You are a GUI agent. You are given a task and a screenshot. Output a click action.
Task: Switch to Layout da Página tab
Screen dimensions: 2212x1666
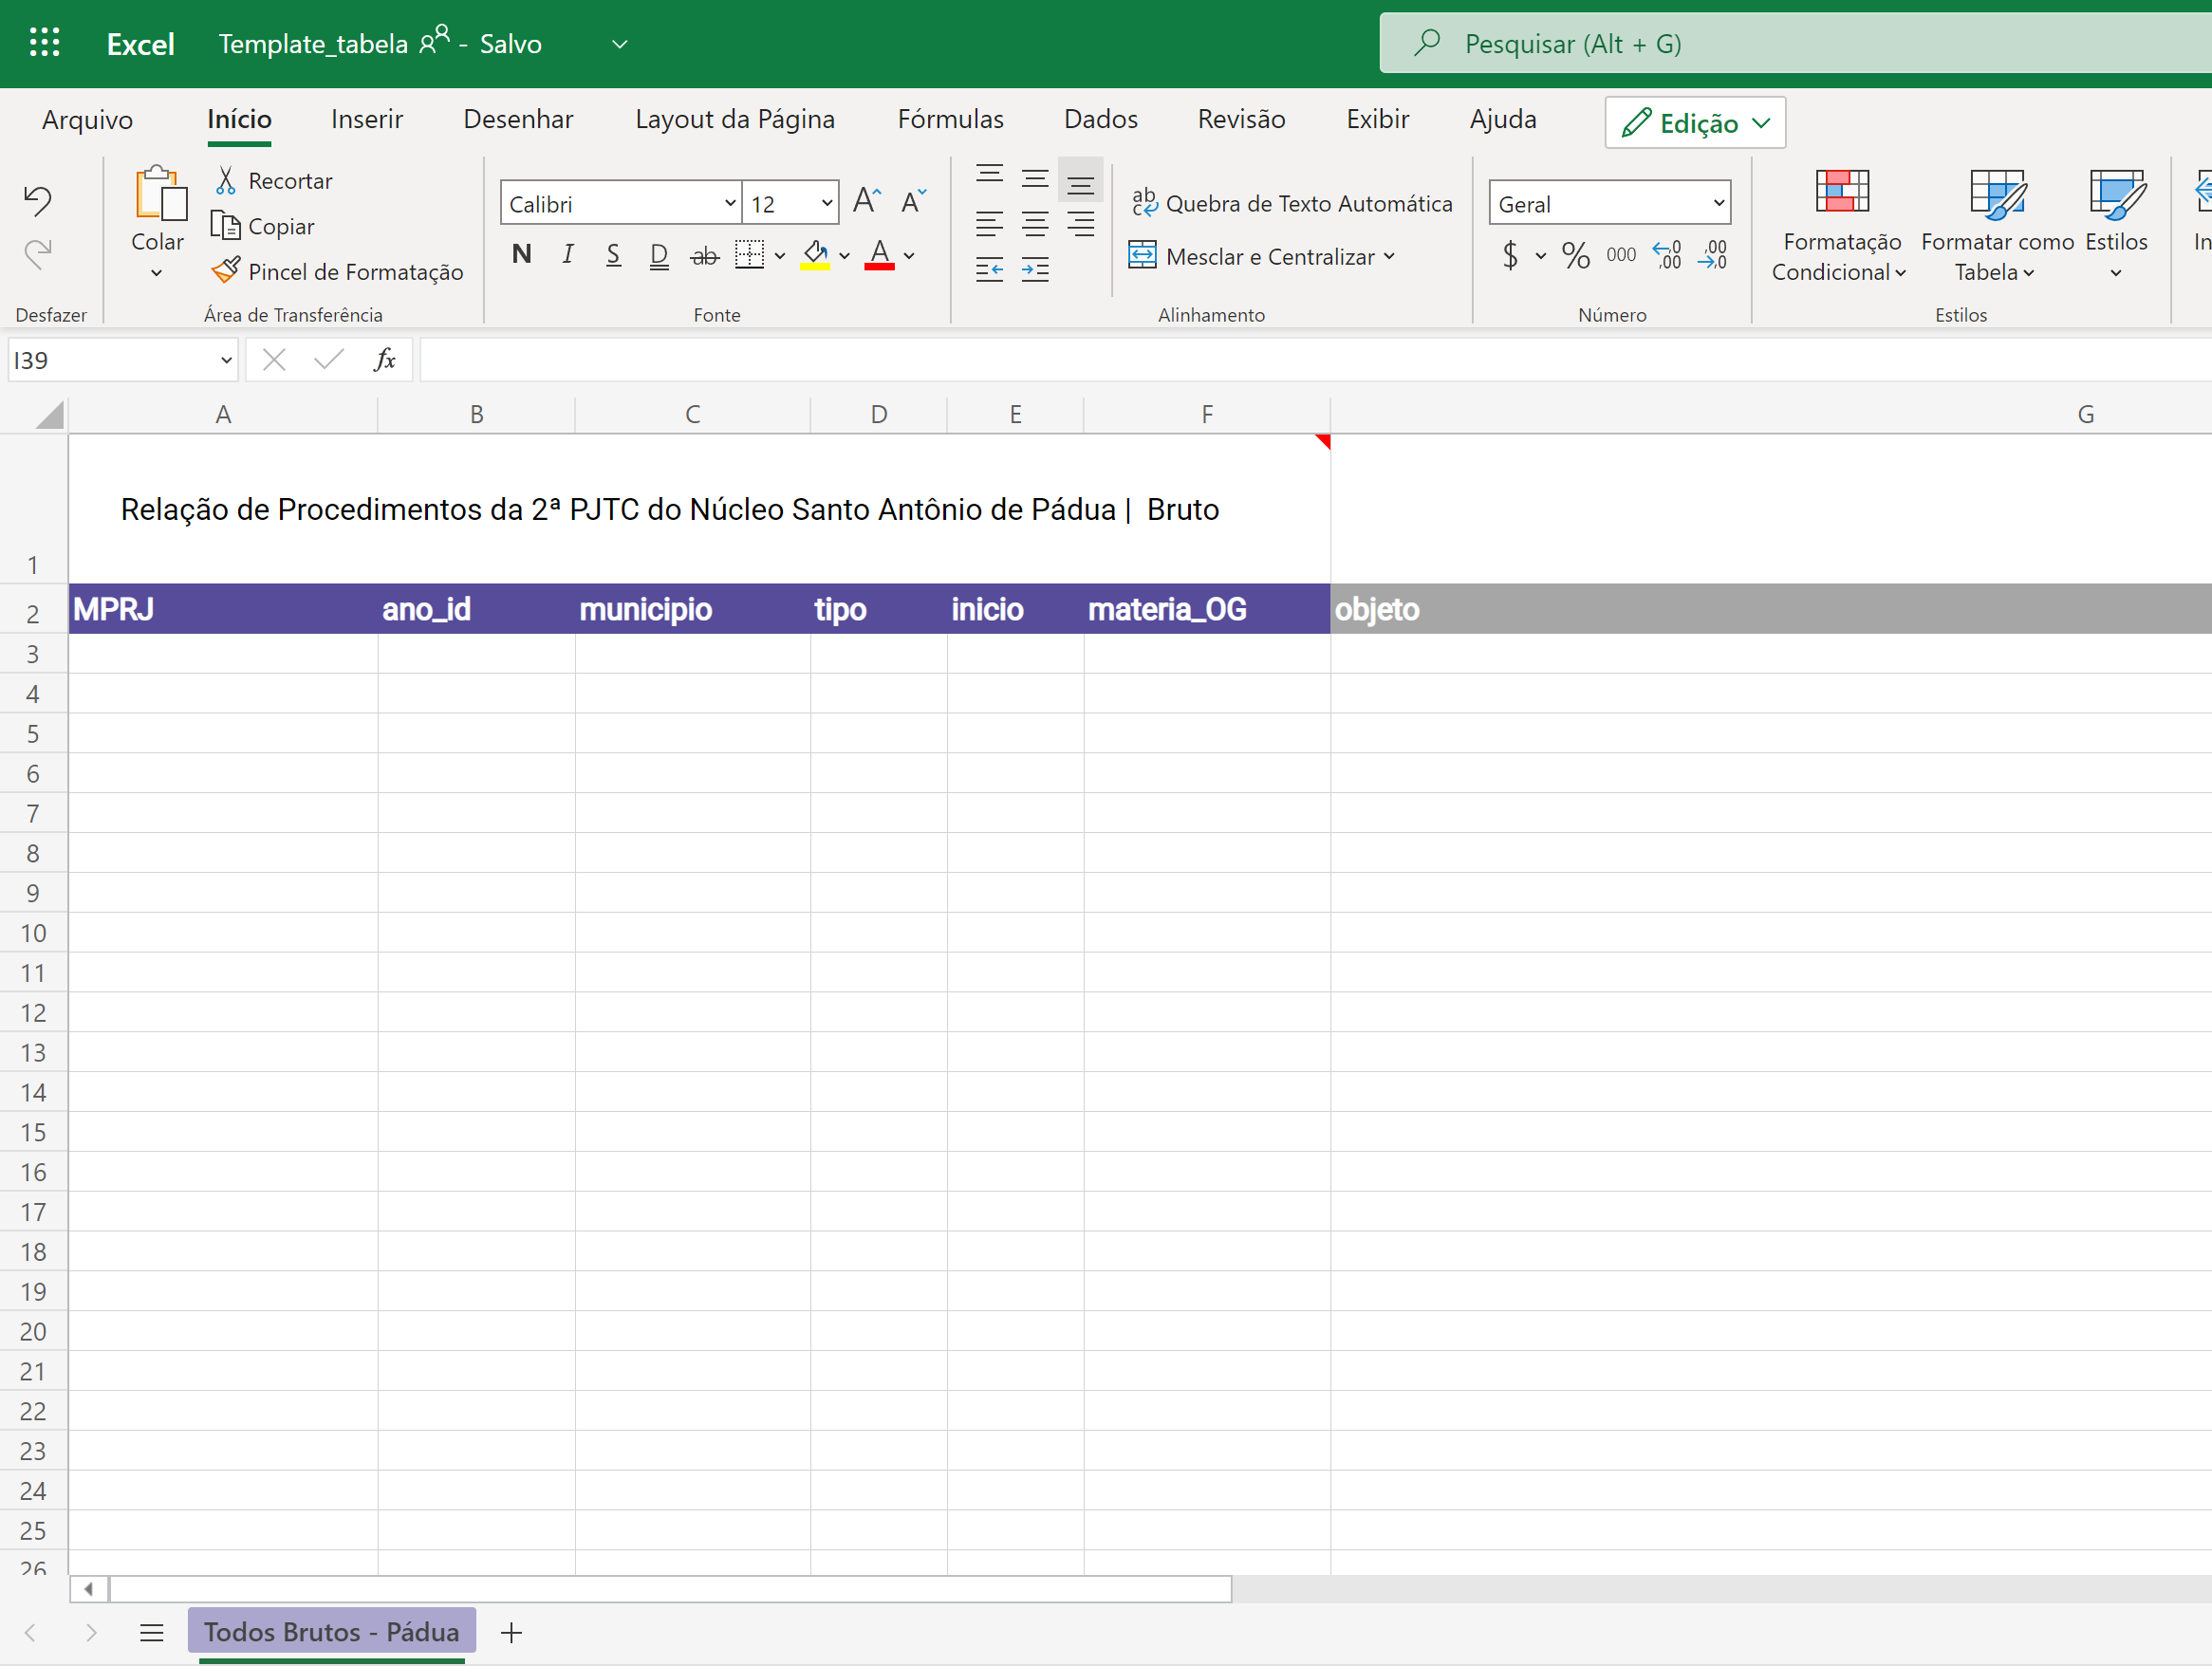(735, 119)
